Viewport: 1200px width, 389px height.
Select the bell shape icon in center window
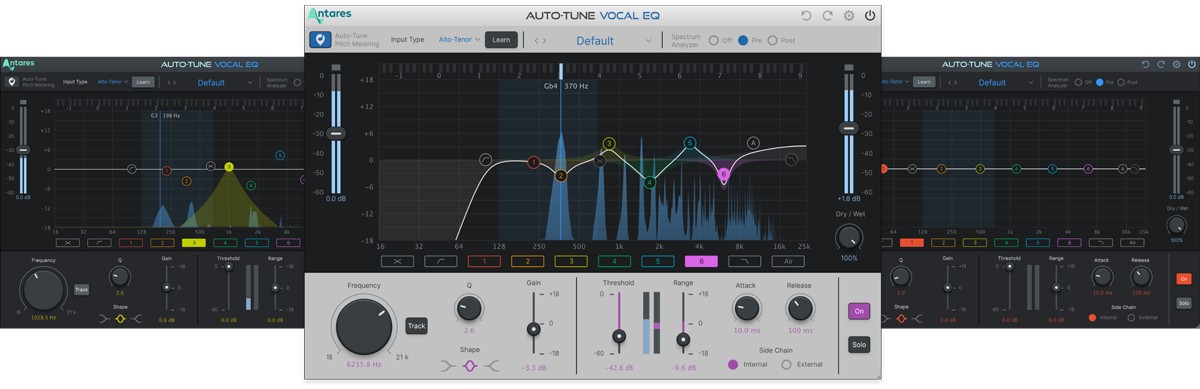pyautogui.click(x=469, y=367)
